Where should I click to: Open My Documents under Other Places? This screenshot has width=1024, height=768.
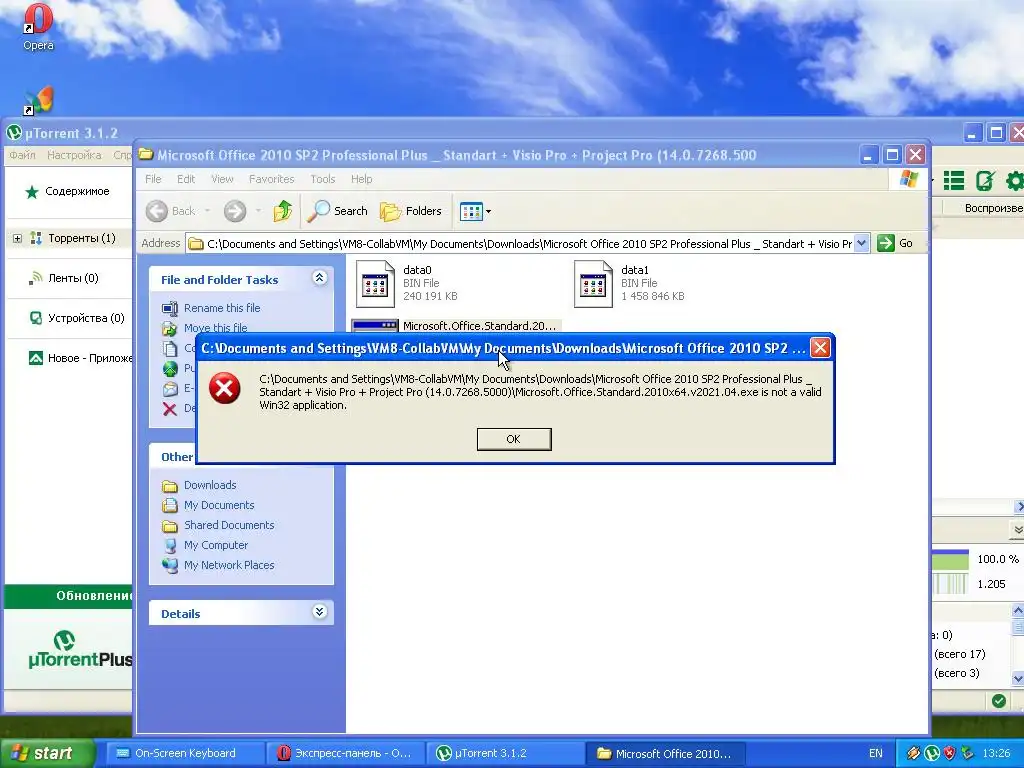(x=219, y=505)
